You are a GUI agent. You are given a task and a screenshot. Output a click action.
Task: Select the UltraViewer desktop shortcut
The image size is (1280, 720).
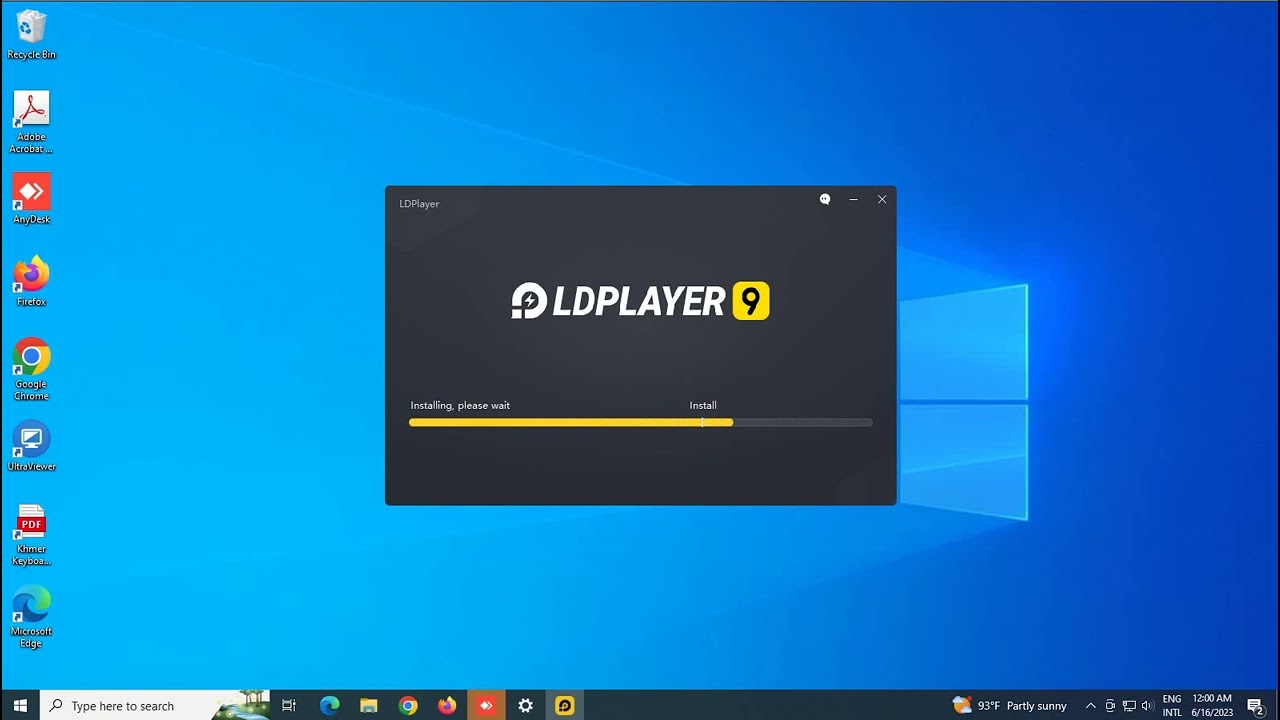coord(31,446)
